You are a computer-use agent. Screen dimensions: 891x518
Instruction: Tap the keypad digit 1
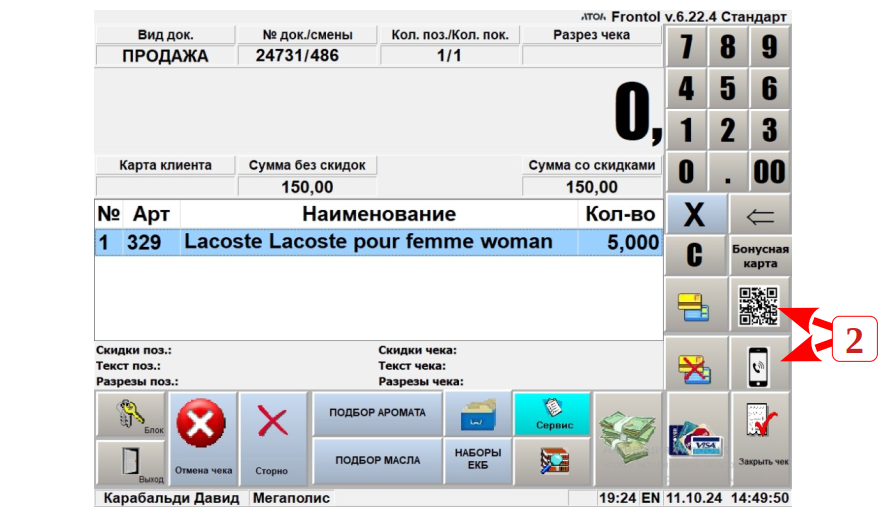click(x=686, y=130)
